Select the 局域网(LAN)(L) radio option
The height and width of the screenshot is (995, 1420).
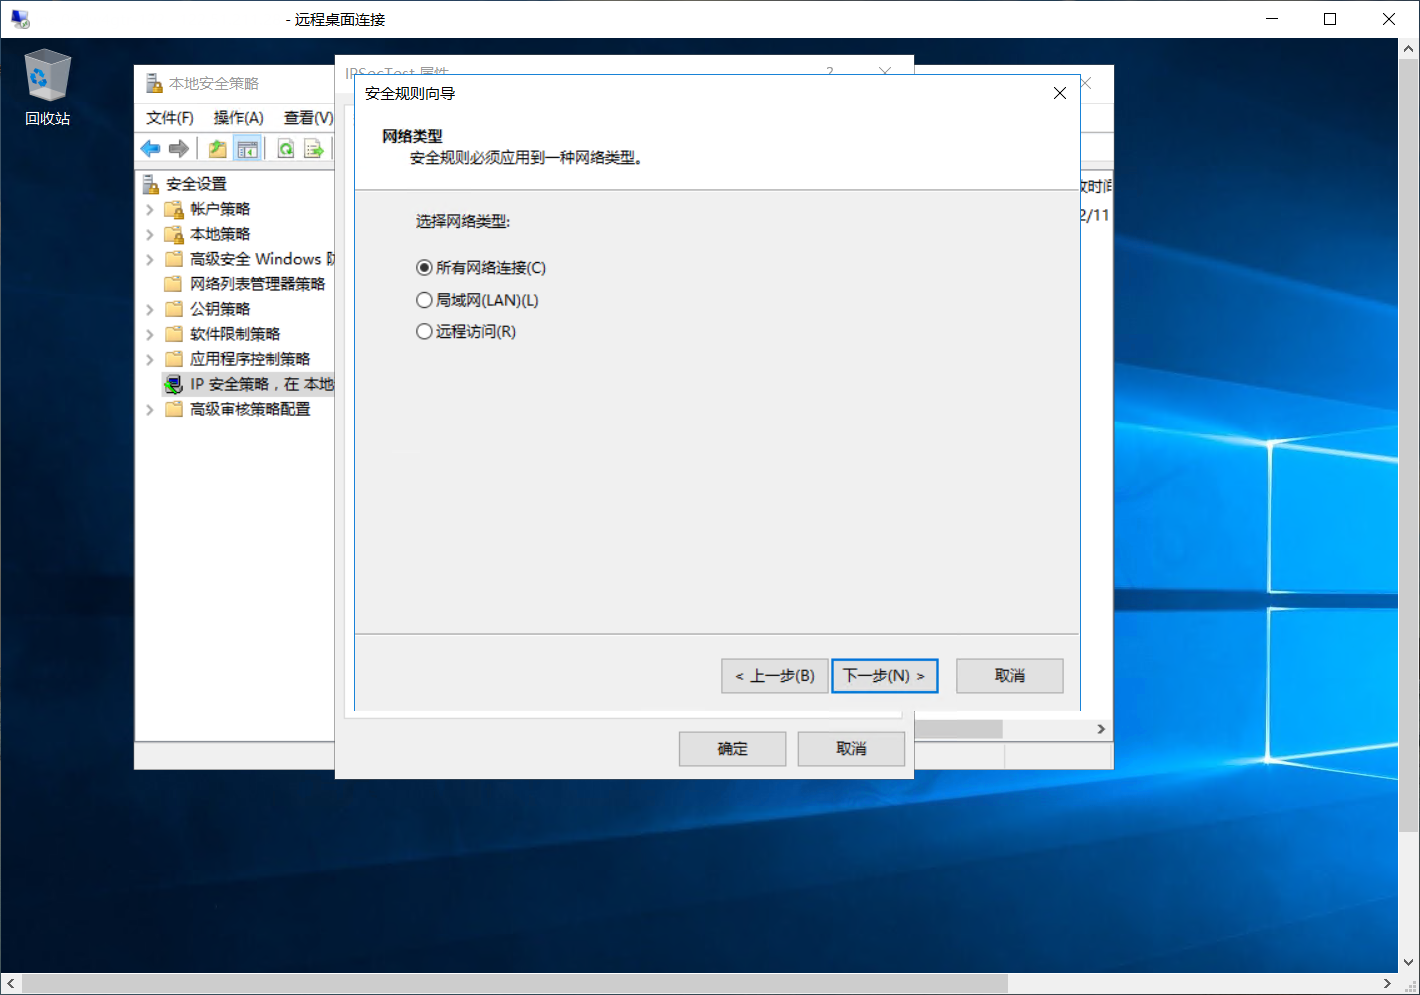477,300
